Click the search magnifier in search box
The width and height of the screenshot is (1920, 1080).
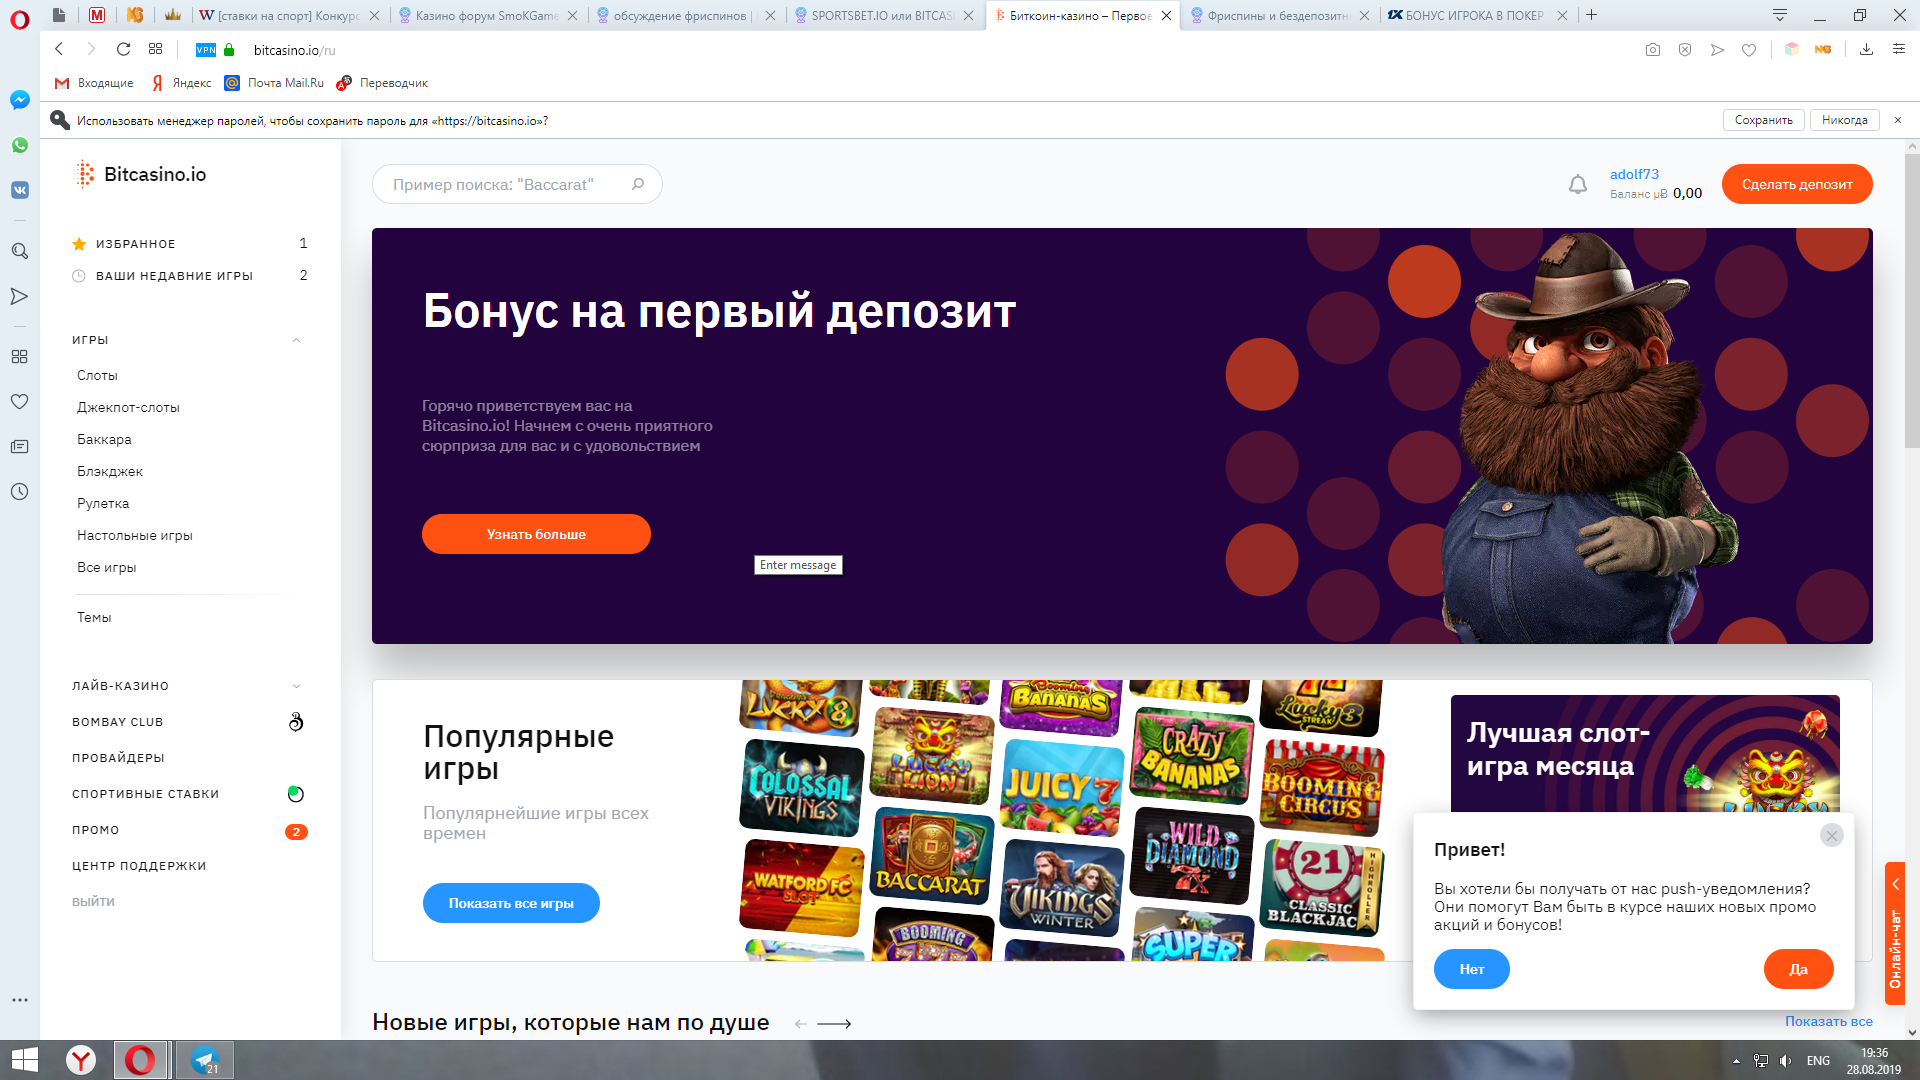[x=638, y=184]
